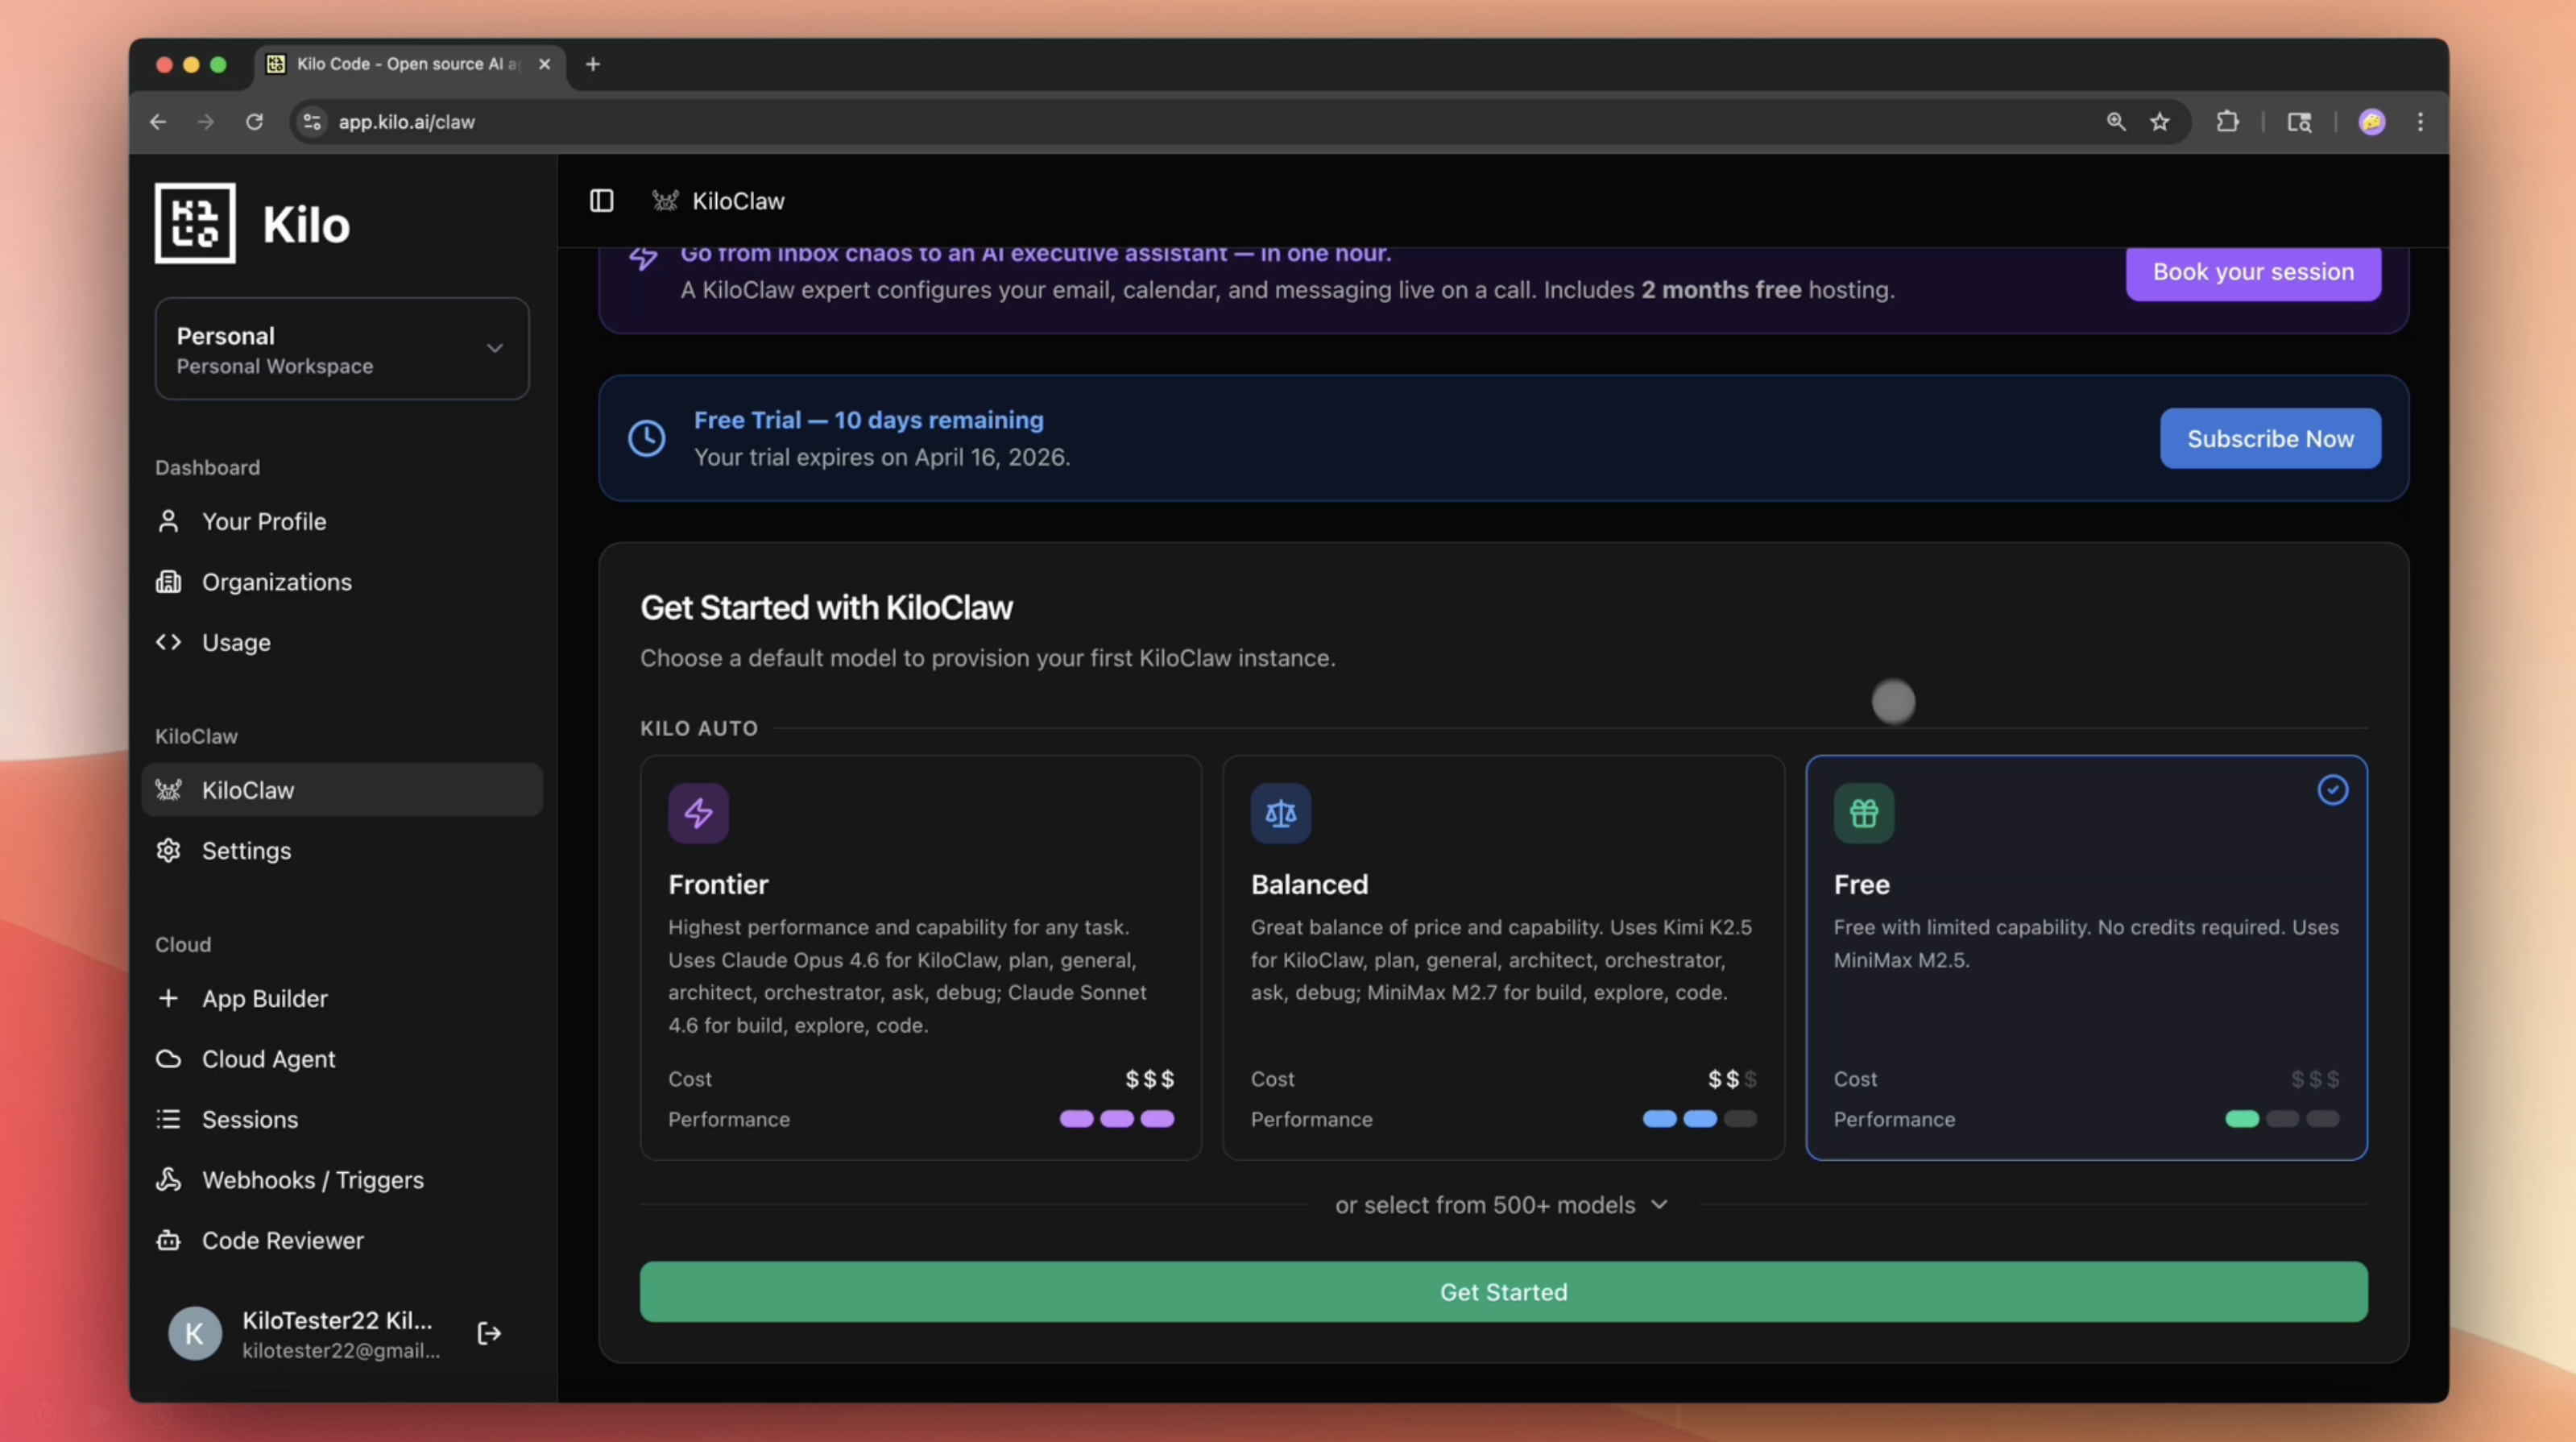Open the Personal workspace dropdown
This screenshot has height=1442, width=2576.
click(342, 349)
